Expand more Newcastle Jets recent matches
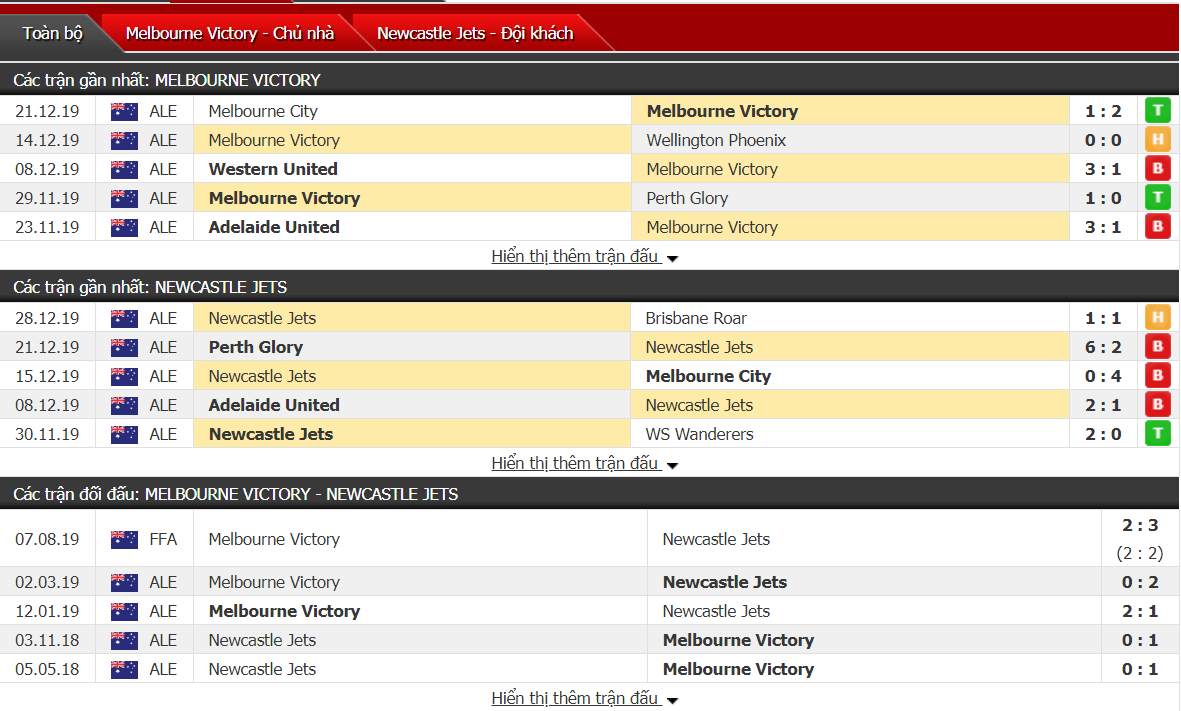 pos(584,463)
